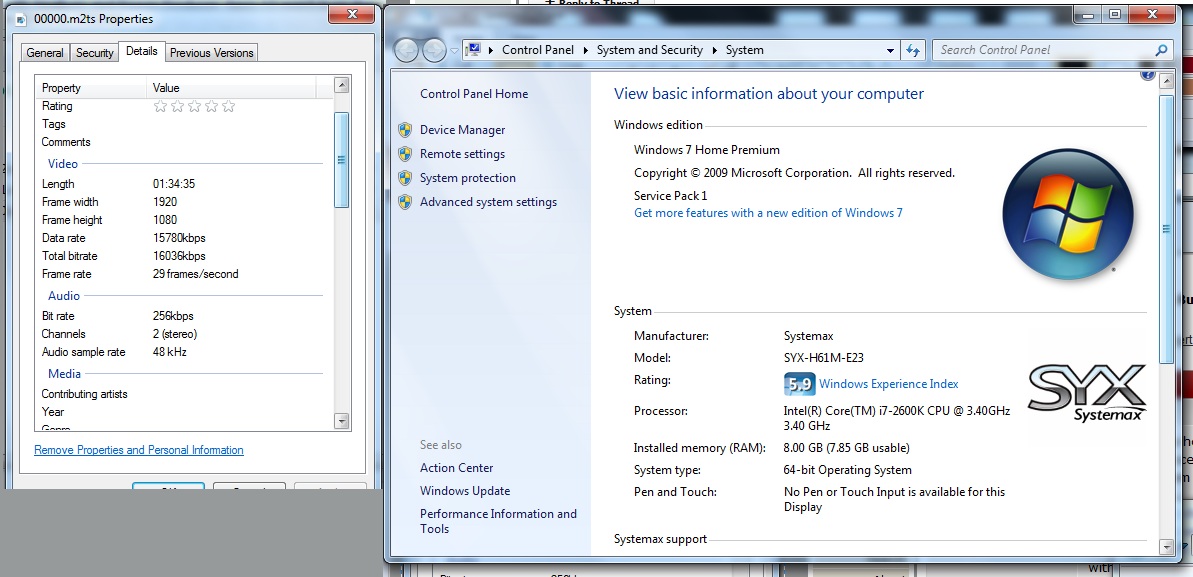The image size is (1193, 577).
Task: Click the shield icon beside Remote settings
Action: [x=405, y=154]
